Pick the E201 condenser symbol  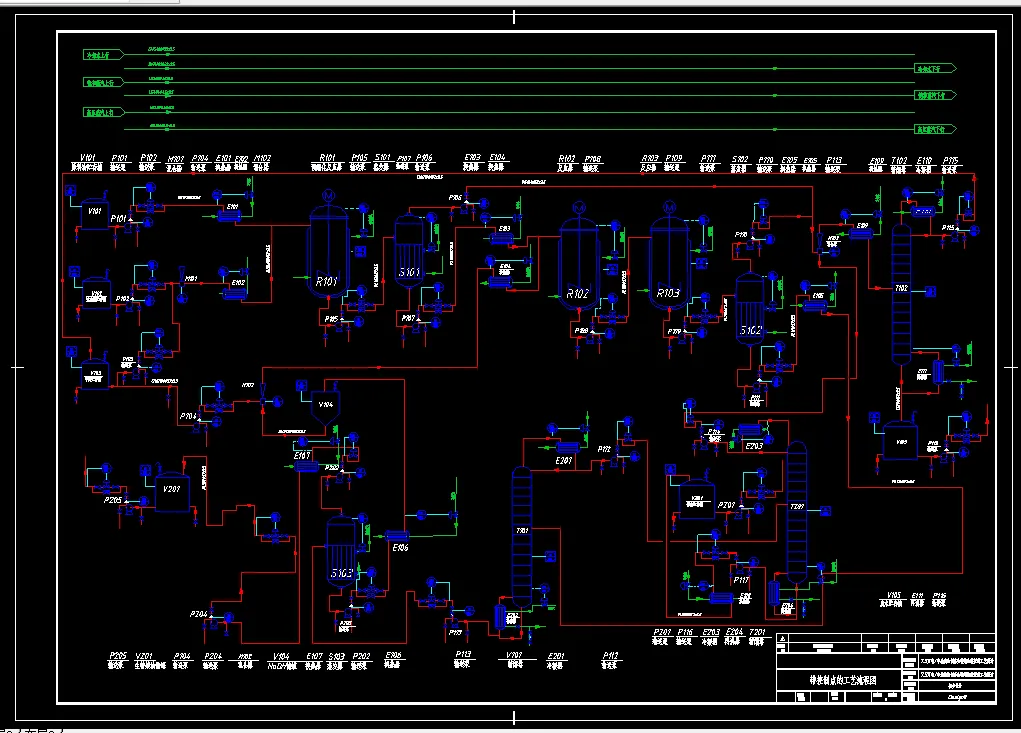coord(567,447)
